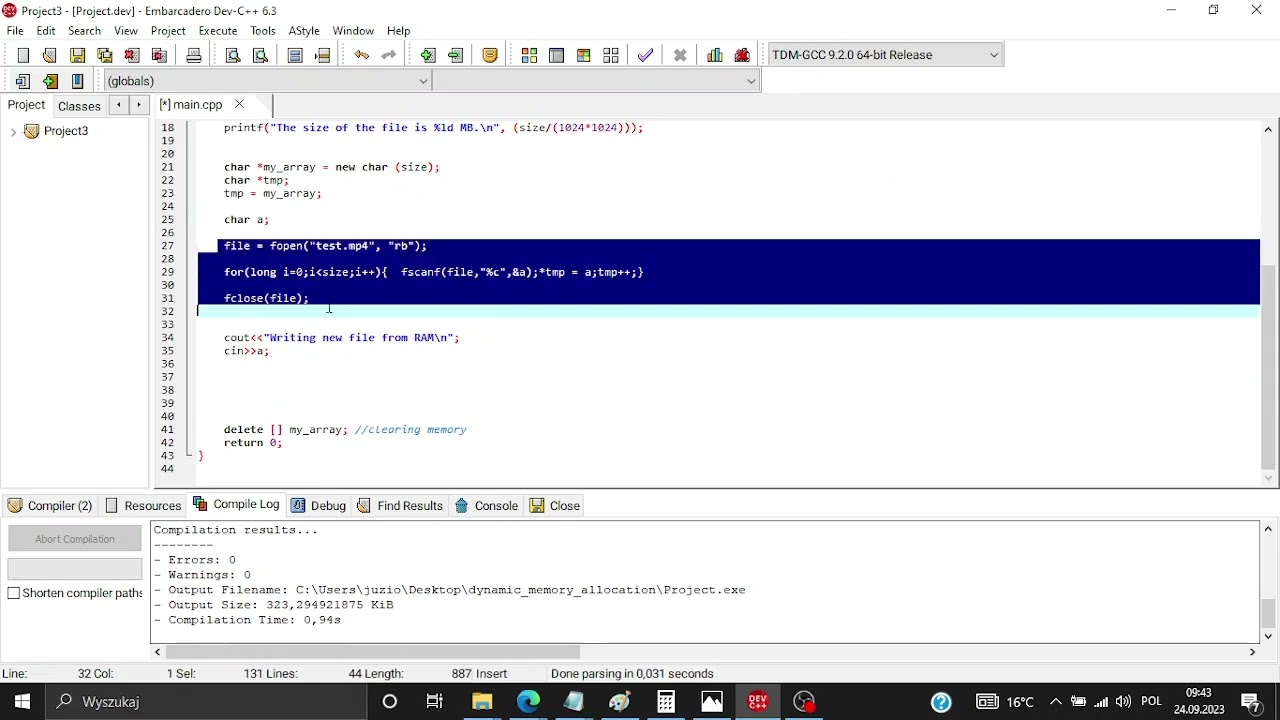Open the AStyle menu
The height and width of the screenshot is (720, 1280).
(304, 31)
